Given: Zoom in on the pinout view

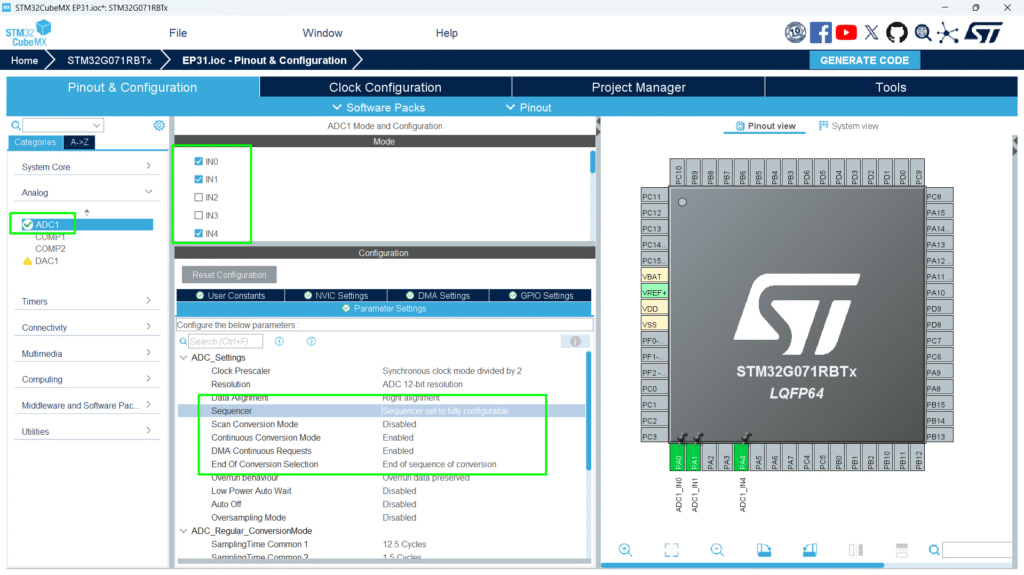Looking at the screenshot, I should point(625,550).
